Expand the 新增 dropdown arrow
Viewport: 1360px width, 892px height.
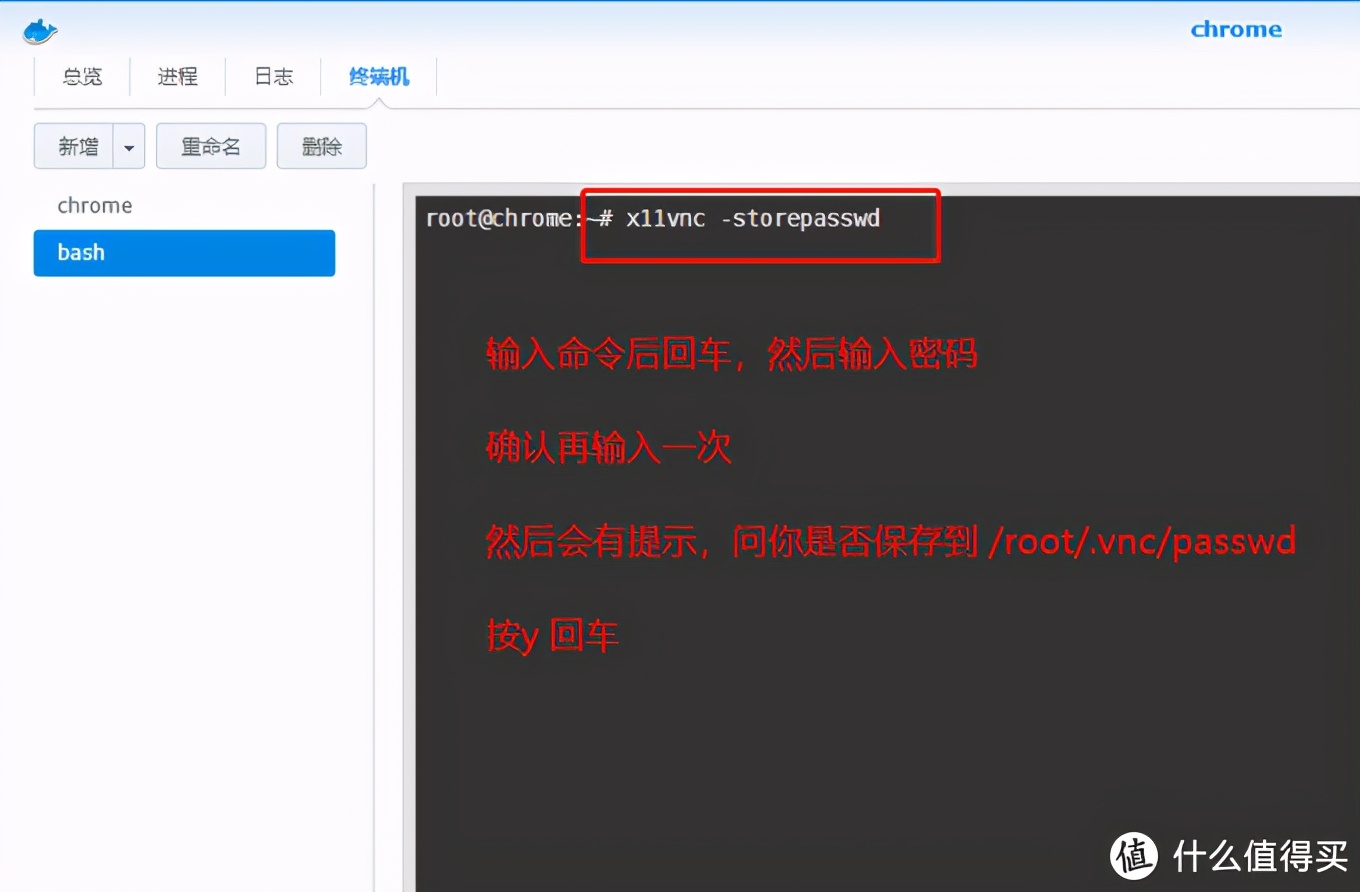129,147
